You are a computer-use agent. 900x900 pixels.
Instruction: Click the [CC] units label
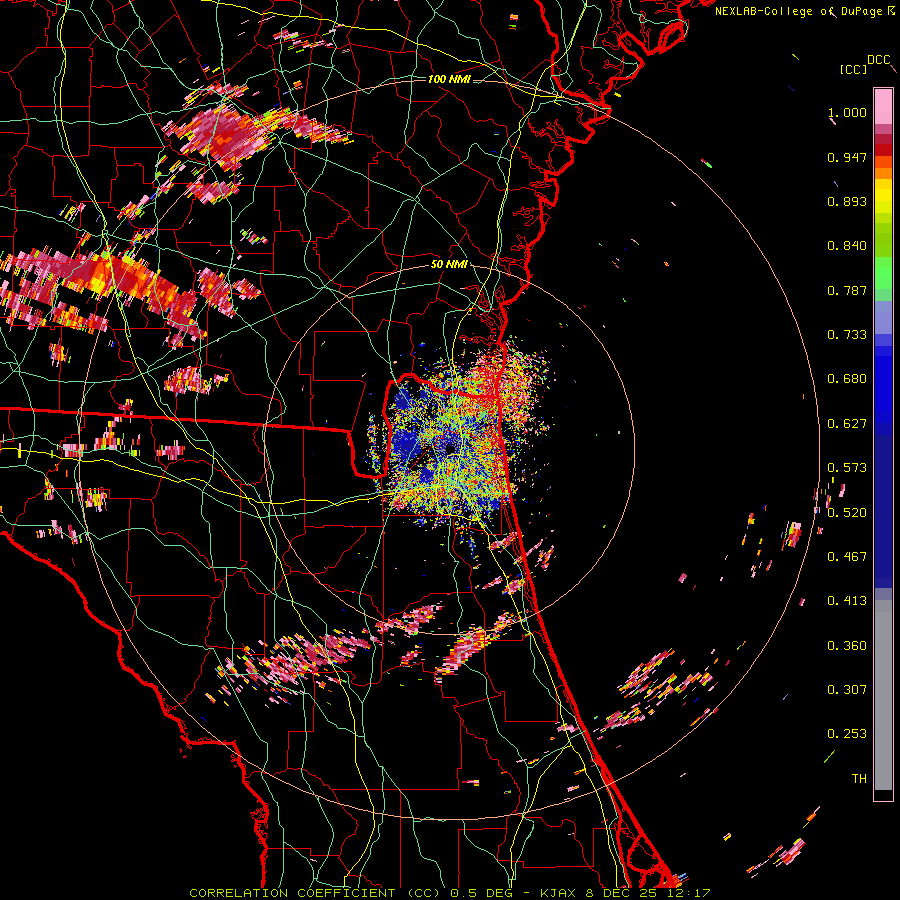coord(853,69)
